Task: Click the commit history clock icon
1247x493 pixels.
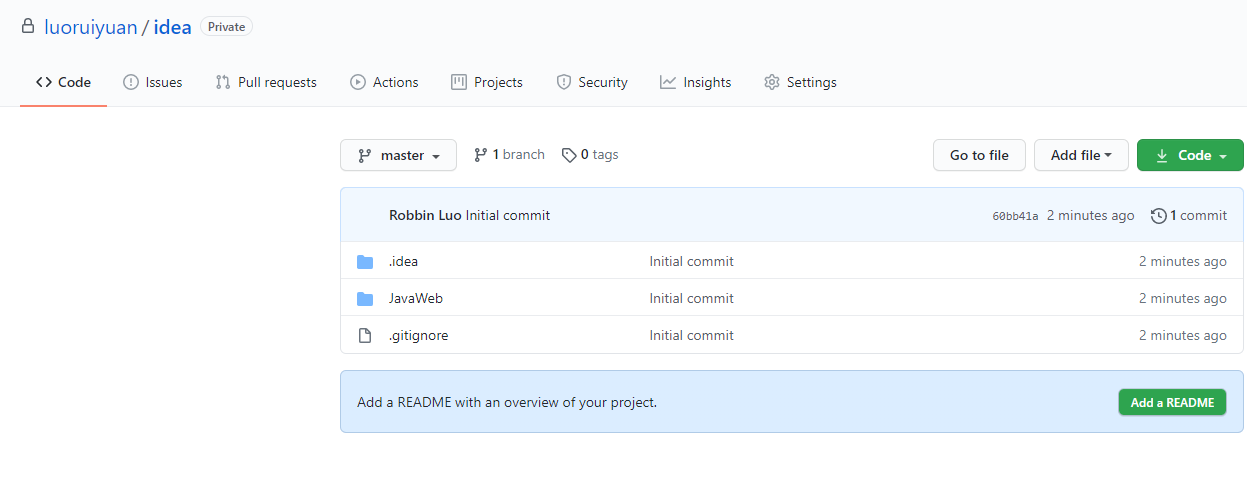Action: 1159,215
